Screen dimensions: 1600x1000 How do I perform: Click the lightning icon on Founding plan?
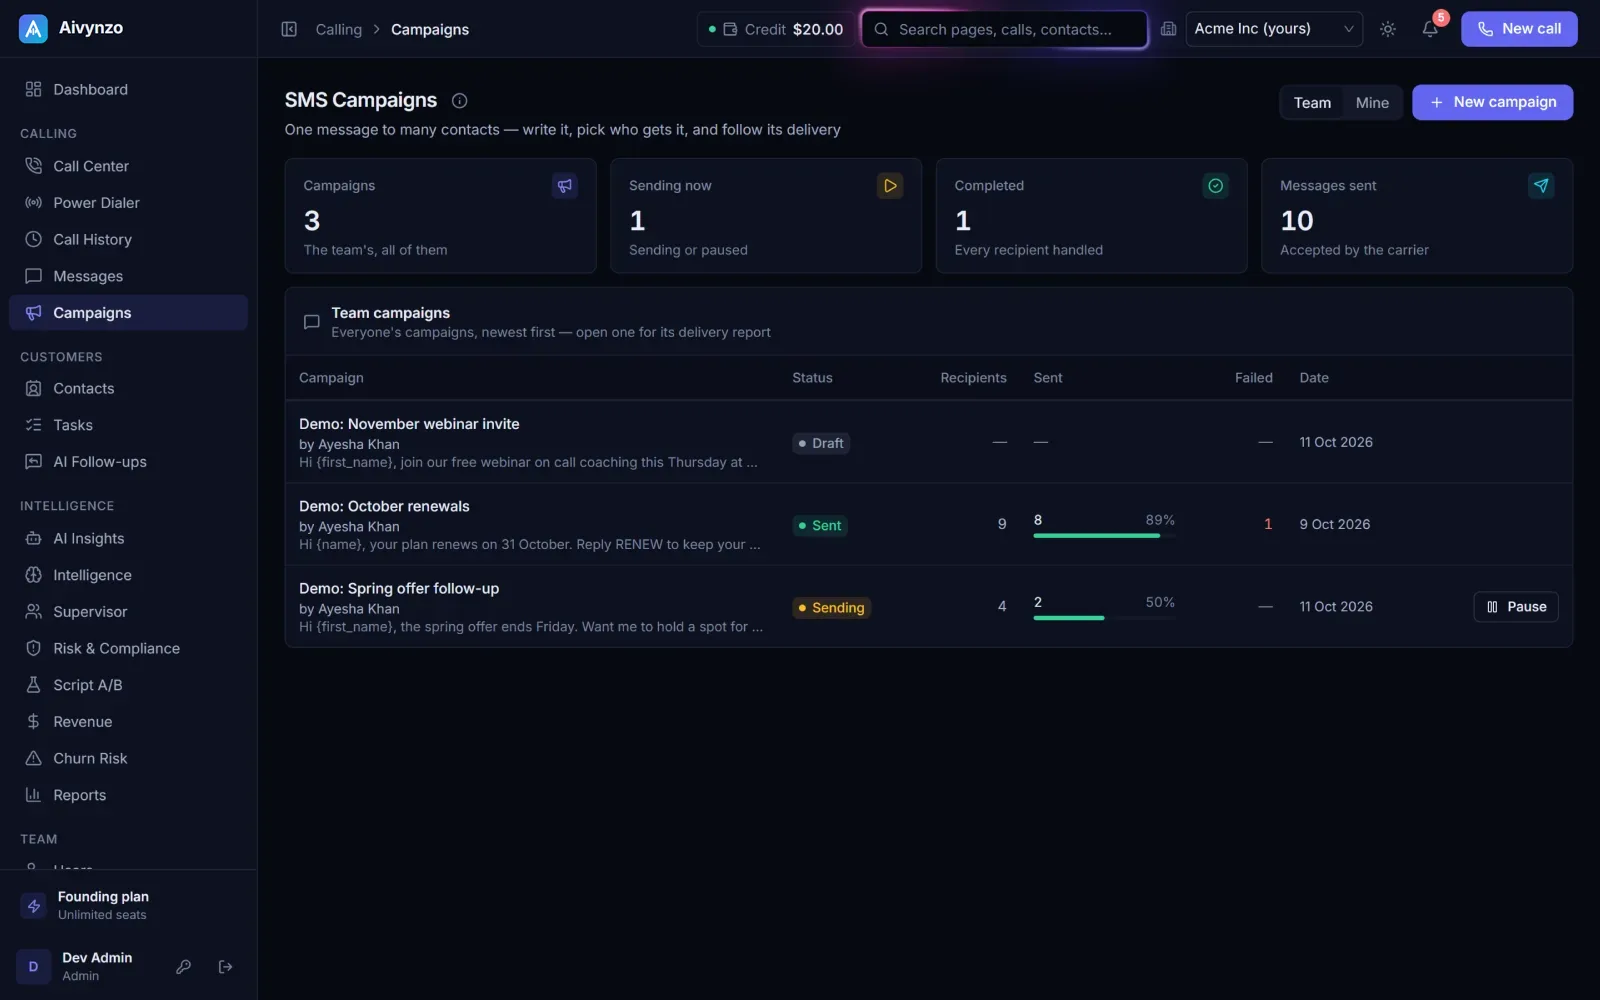click(x=34, y=906)
